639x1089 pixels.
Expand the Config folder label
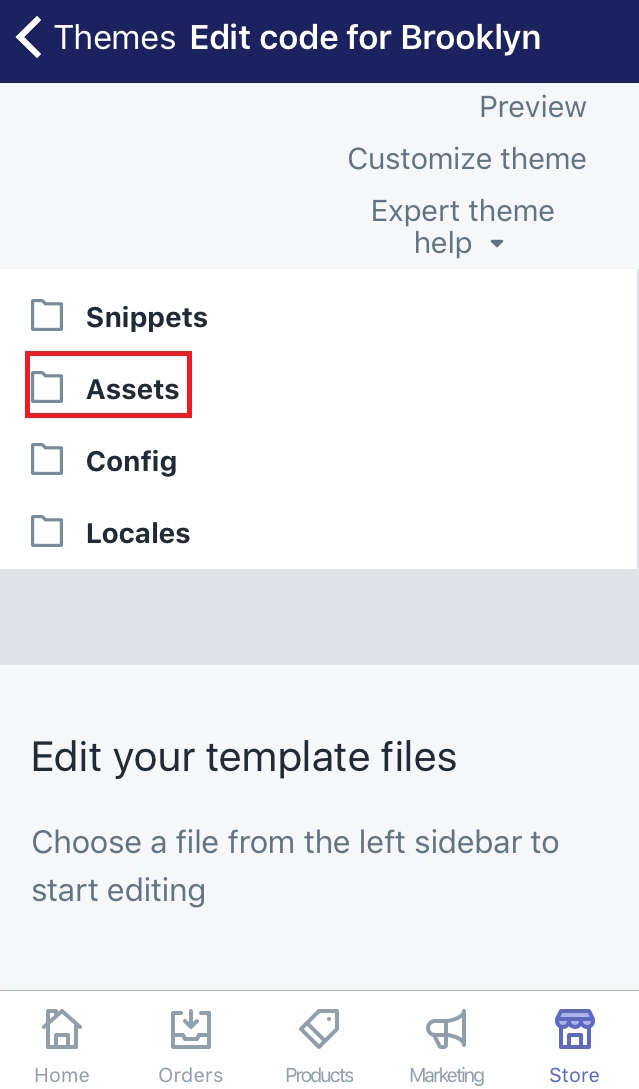[131, 462]
